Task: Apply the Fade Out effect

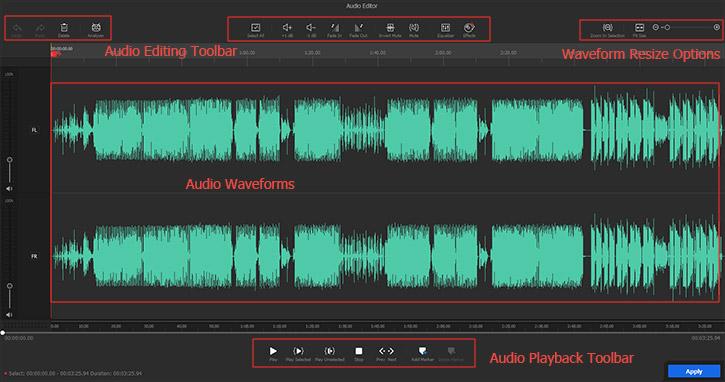Action: pos(358,28)
